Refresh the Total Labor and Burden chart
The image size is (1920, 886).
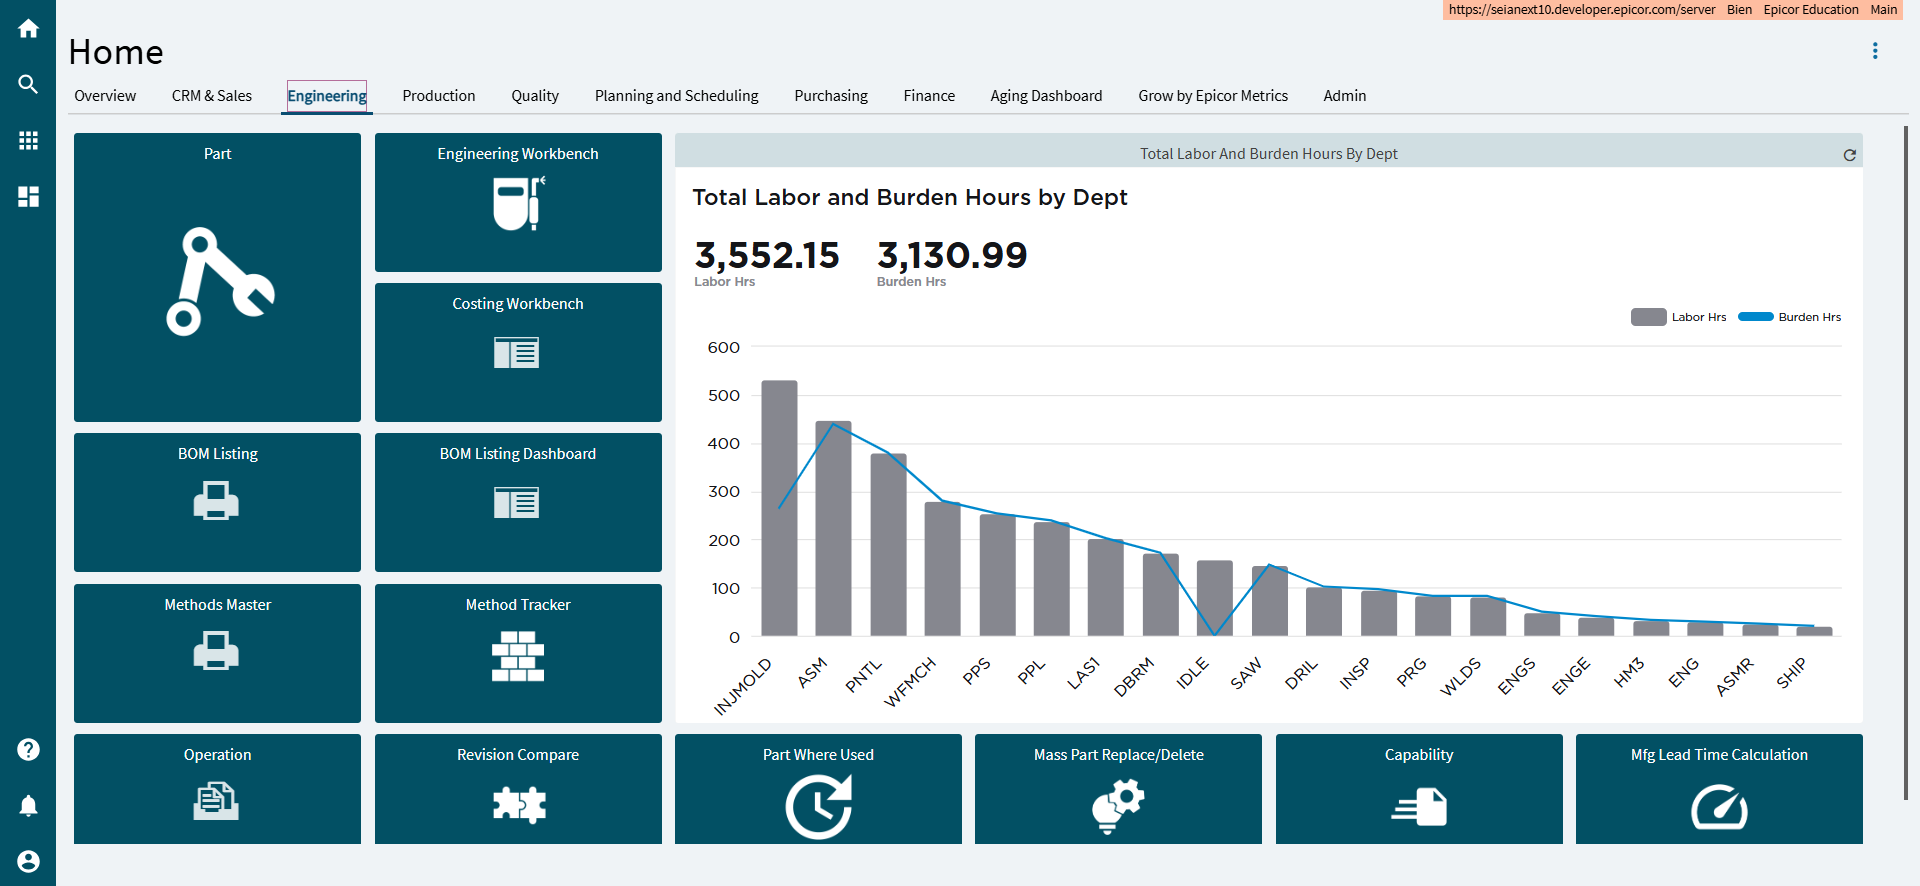click(1849, 155)
